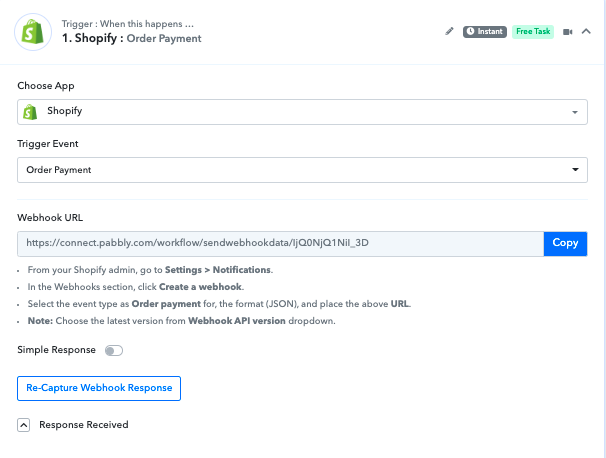Click the video camera tutorial icon
This screenshot has height=458, width=606.
(567, 32)
